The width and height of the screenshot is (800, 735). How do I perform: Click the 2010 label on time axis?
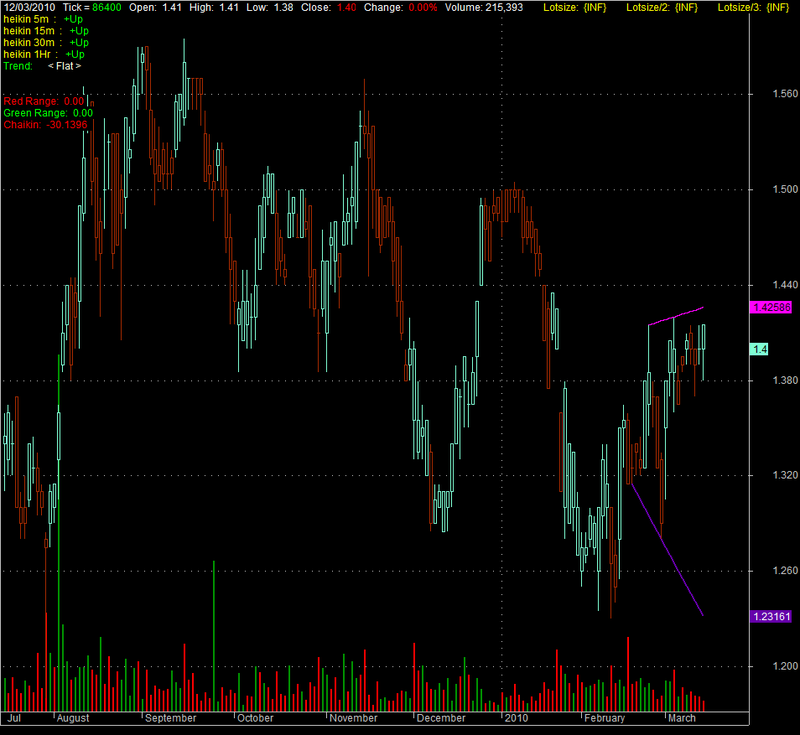click(x=516, y=718)
